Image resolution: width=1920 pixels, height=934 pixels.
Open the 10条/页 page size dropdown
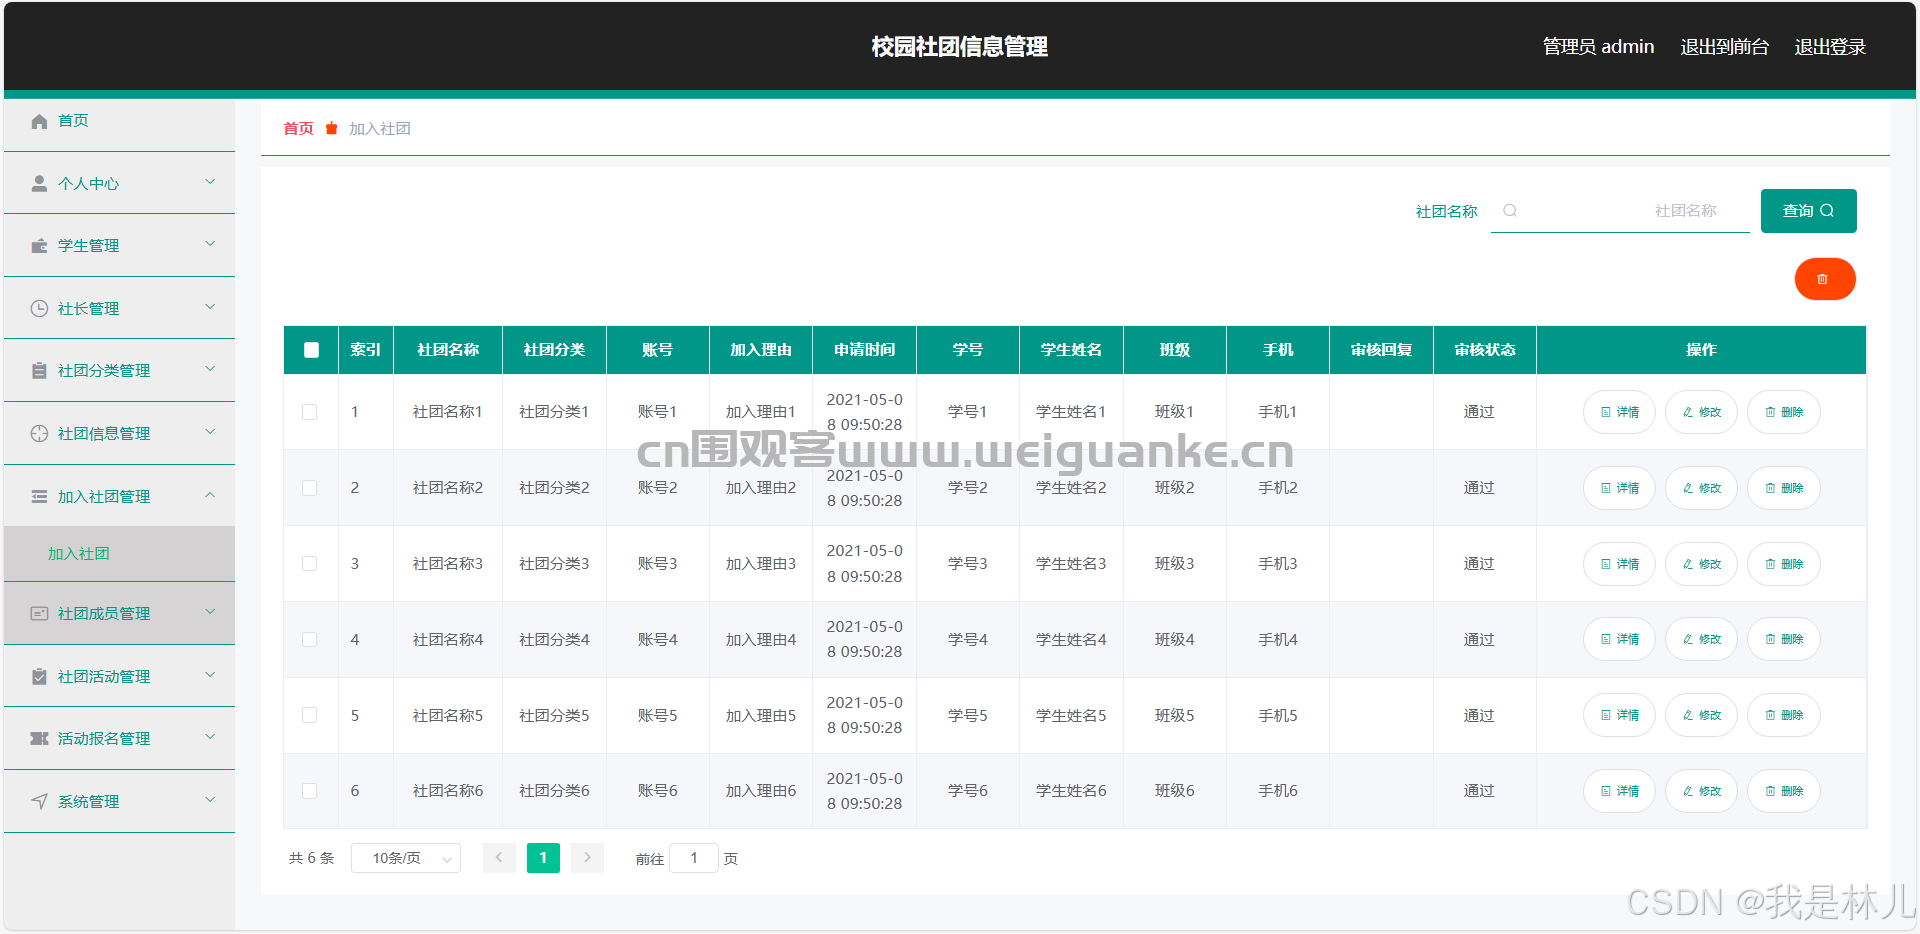pos(404,857)
